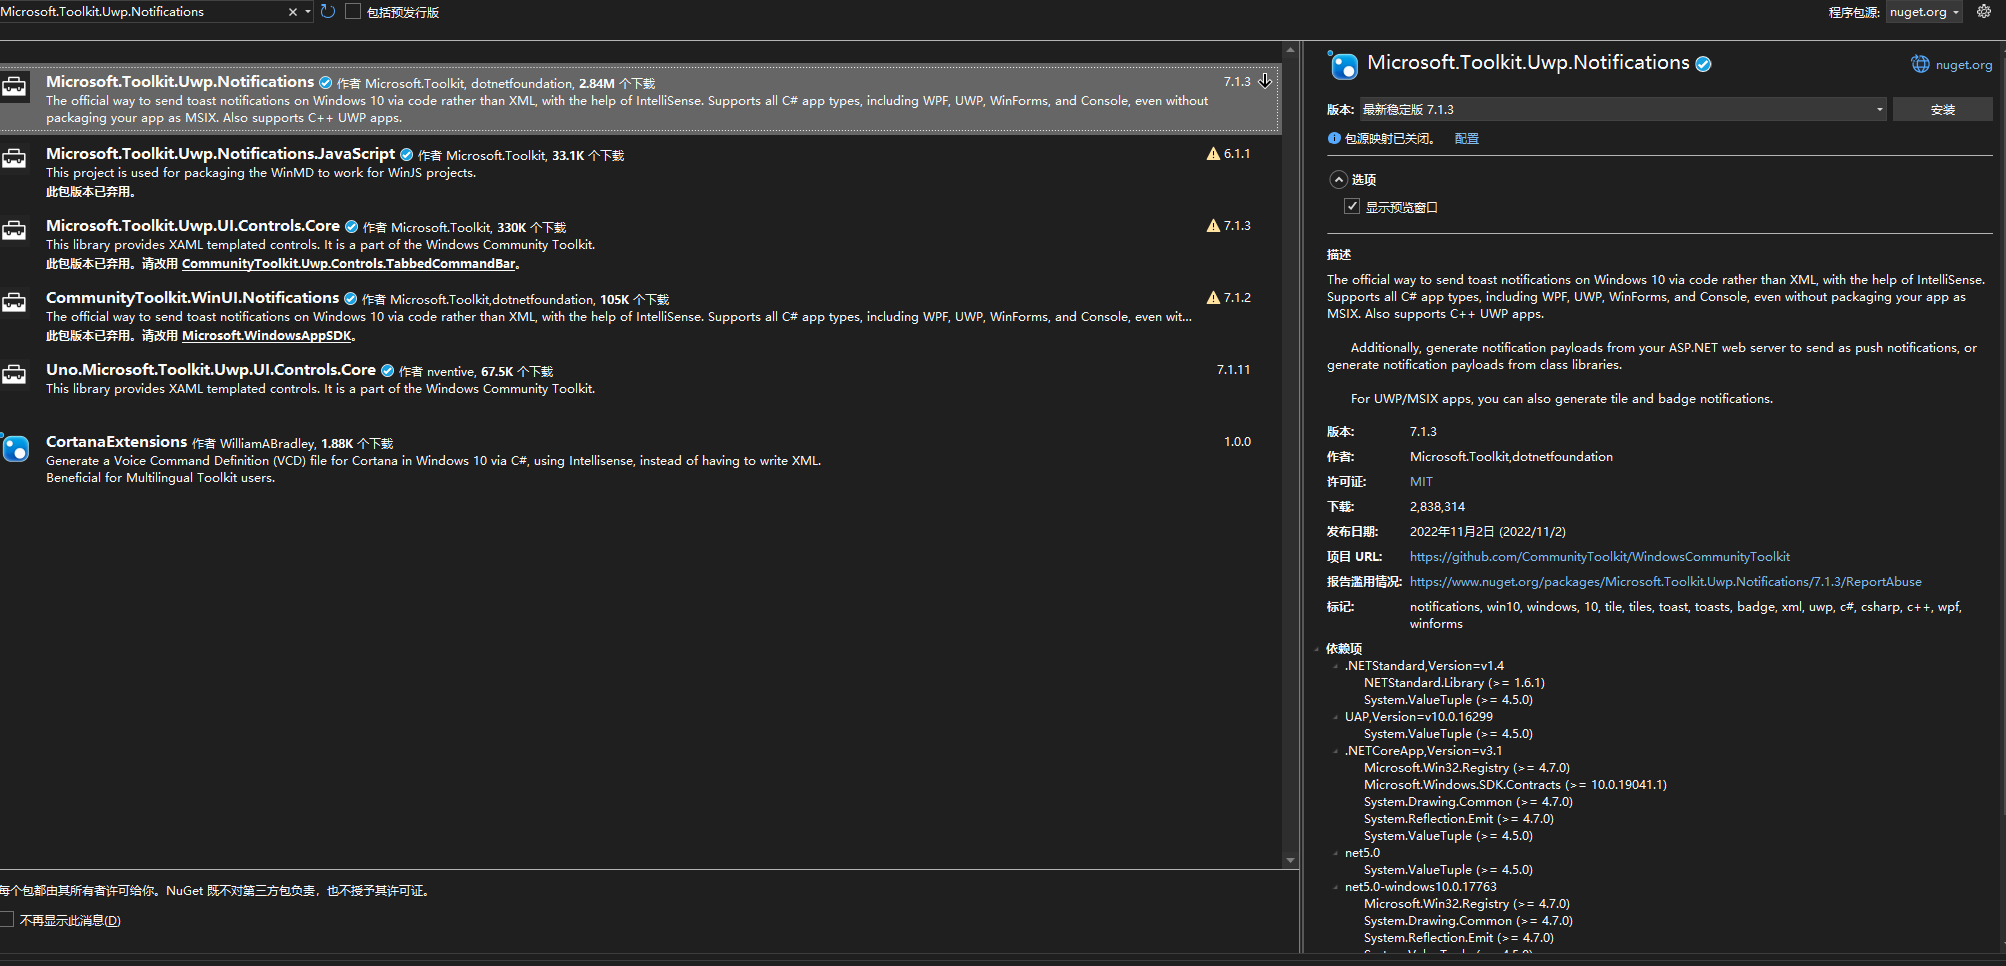Click the install arrow icon next to version 7.1.3
2006x966 pixels.
click(1265, 81)
